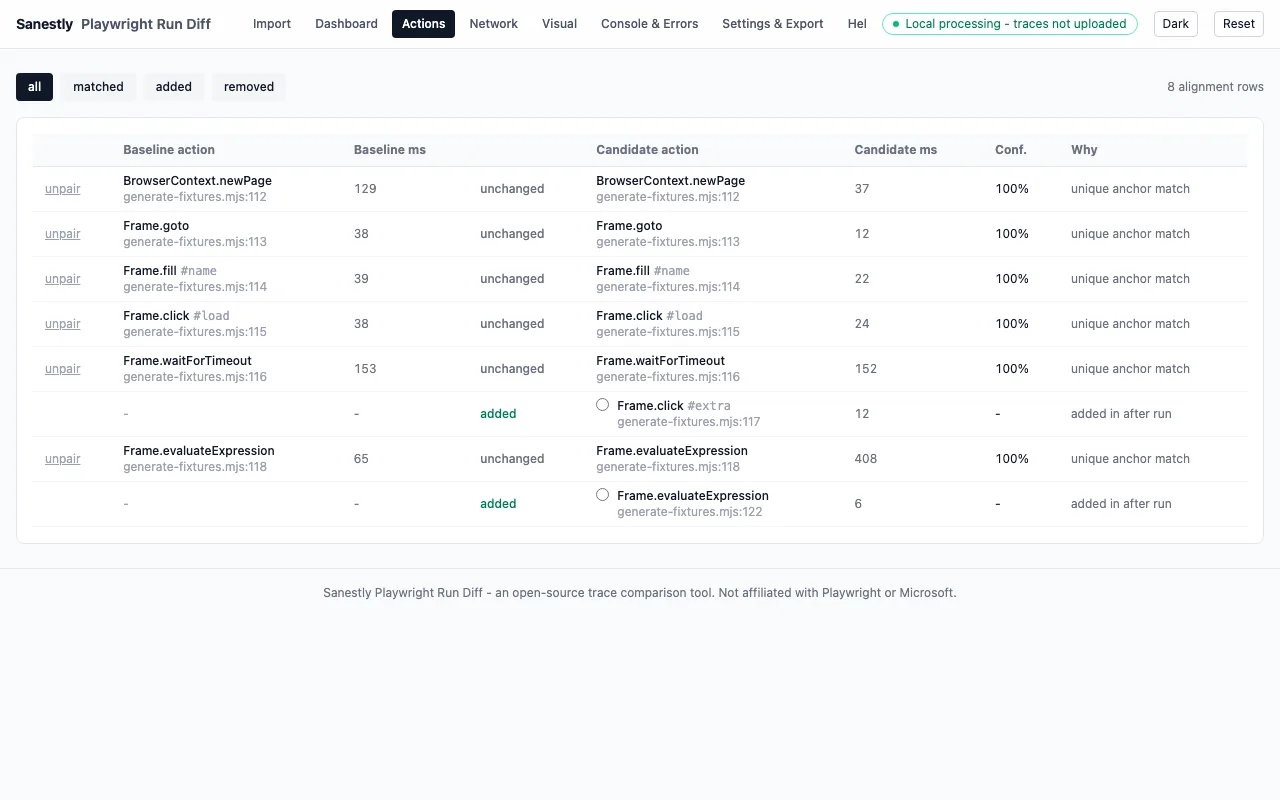
Task: Unpair Frame.evaluateExpression line 118 row
Action: point(63,459)
